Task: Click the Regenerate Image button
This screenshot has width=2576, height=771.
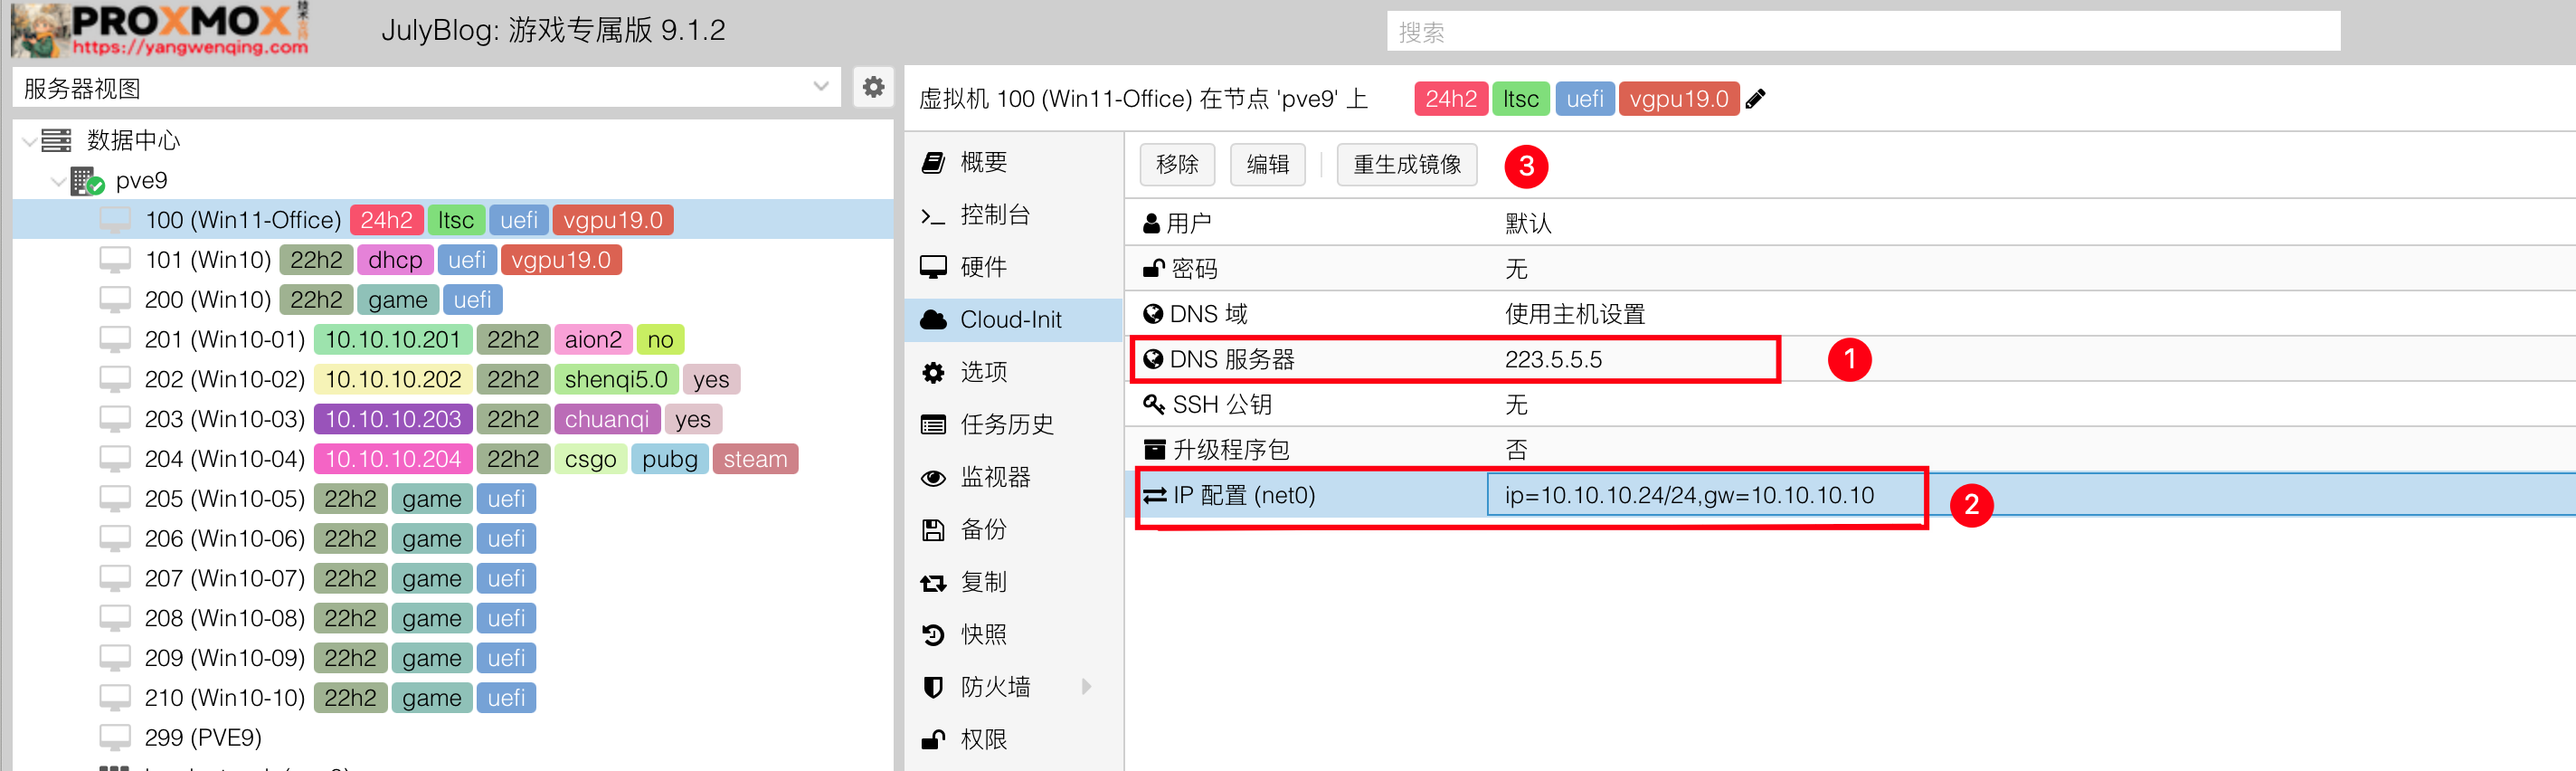Action: click(1406, 165)
